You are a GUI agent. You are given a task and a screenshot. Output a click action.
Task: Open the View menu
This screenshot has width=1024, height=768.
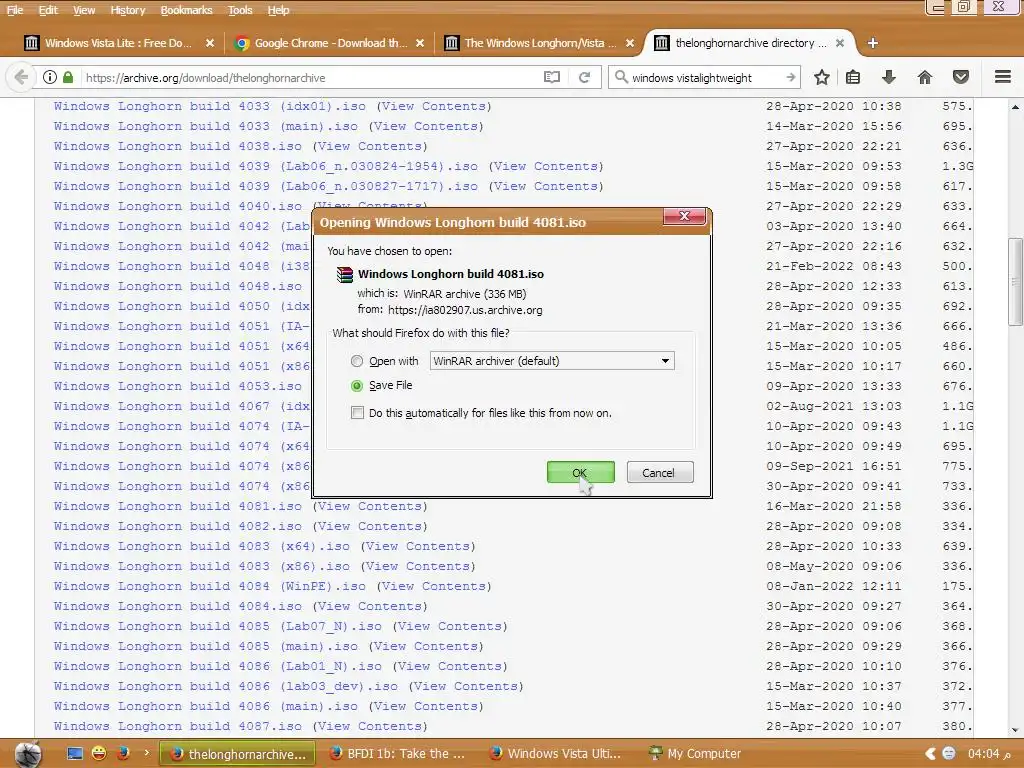click(84, 10)
